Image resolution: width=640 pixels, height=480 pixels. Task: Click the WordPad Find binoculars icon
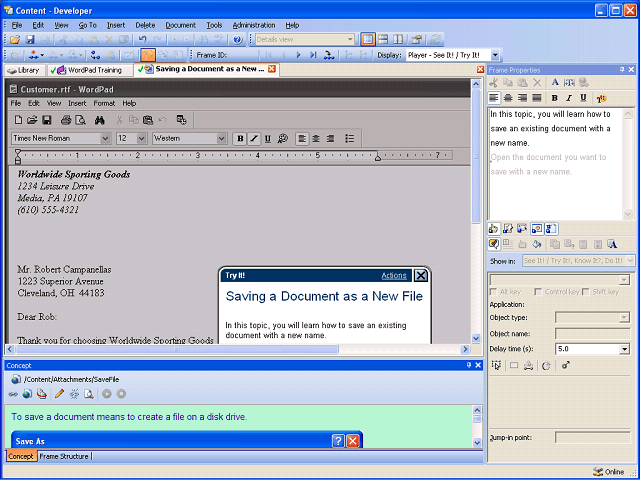(100, 120)
